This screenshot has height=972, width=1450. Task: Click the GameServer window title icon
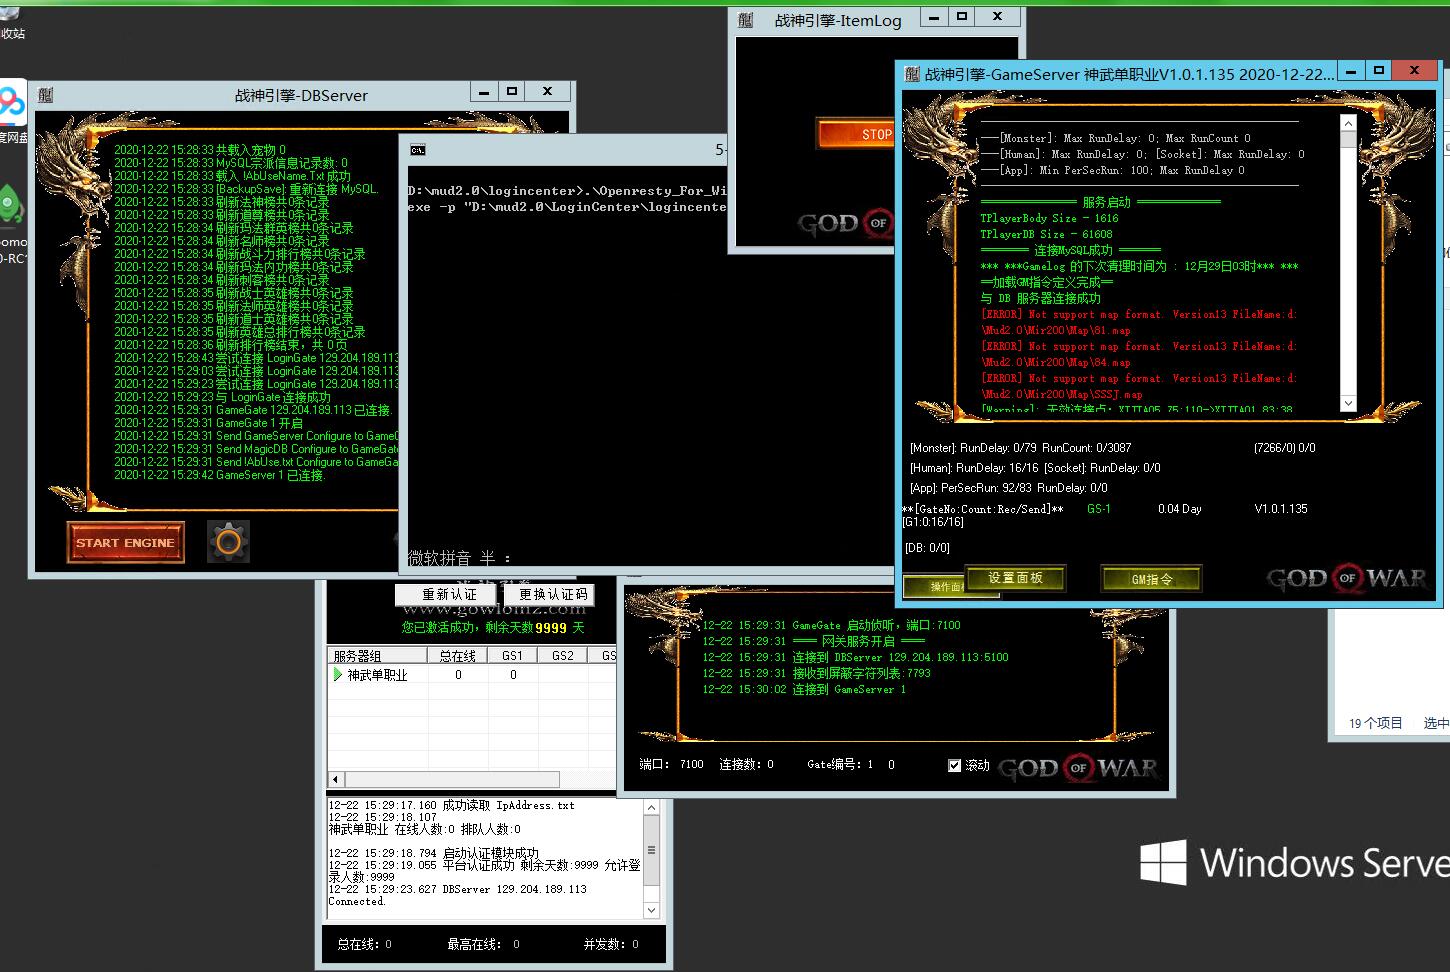point(912,74)
